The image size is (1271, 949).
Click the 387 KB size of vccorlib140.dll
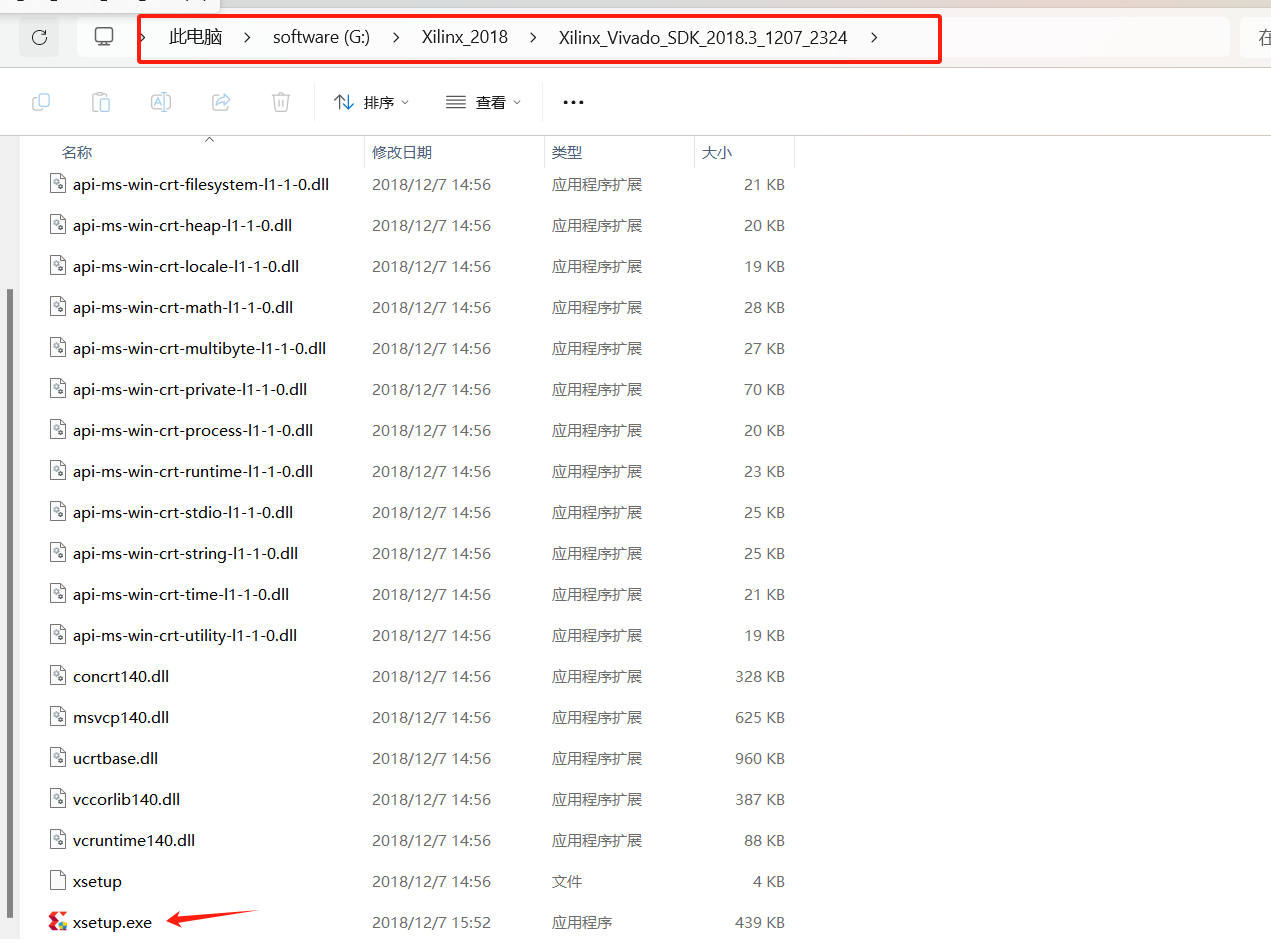pyautogui.click(x=760, y=799)
